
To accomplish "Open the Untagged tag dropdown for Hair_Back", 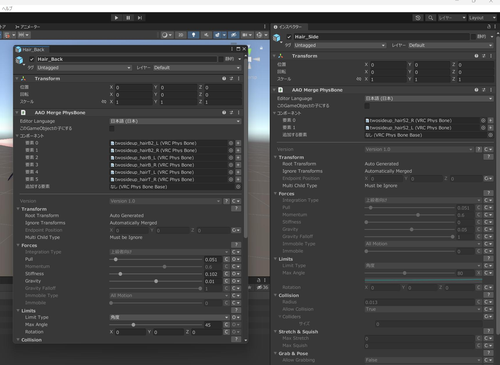I will click(x=84, y=68).
